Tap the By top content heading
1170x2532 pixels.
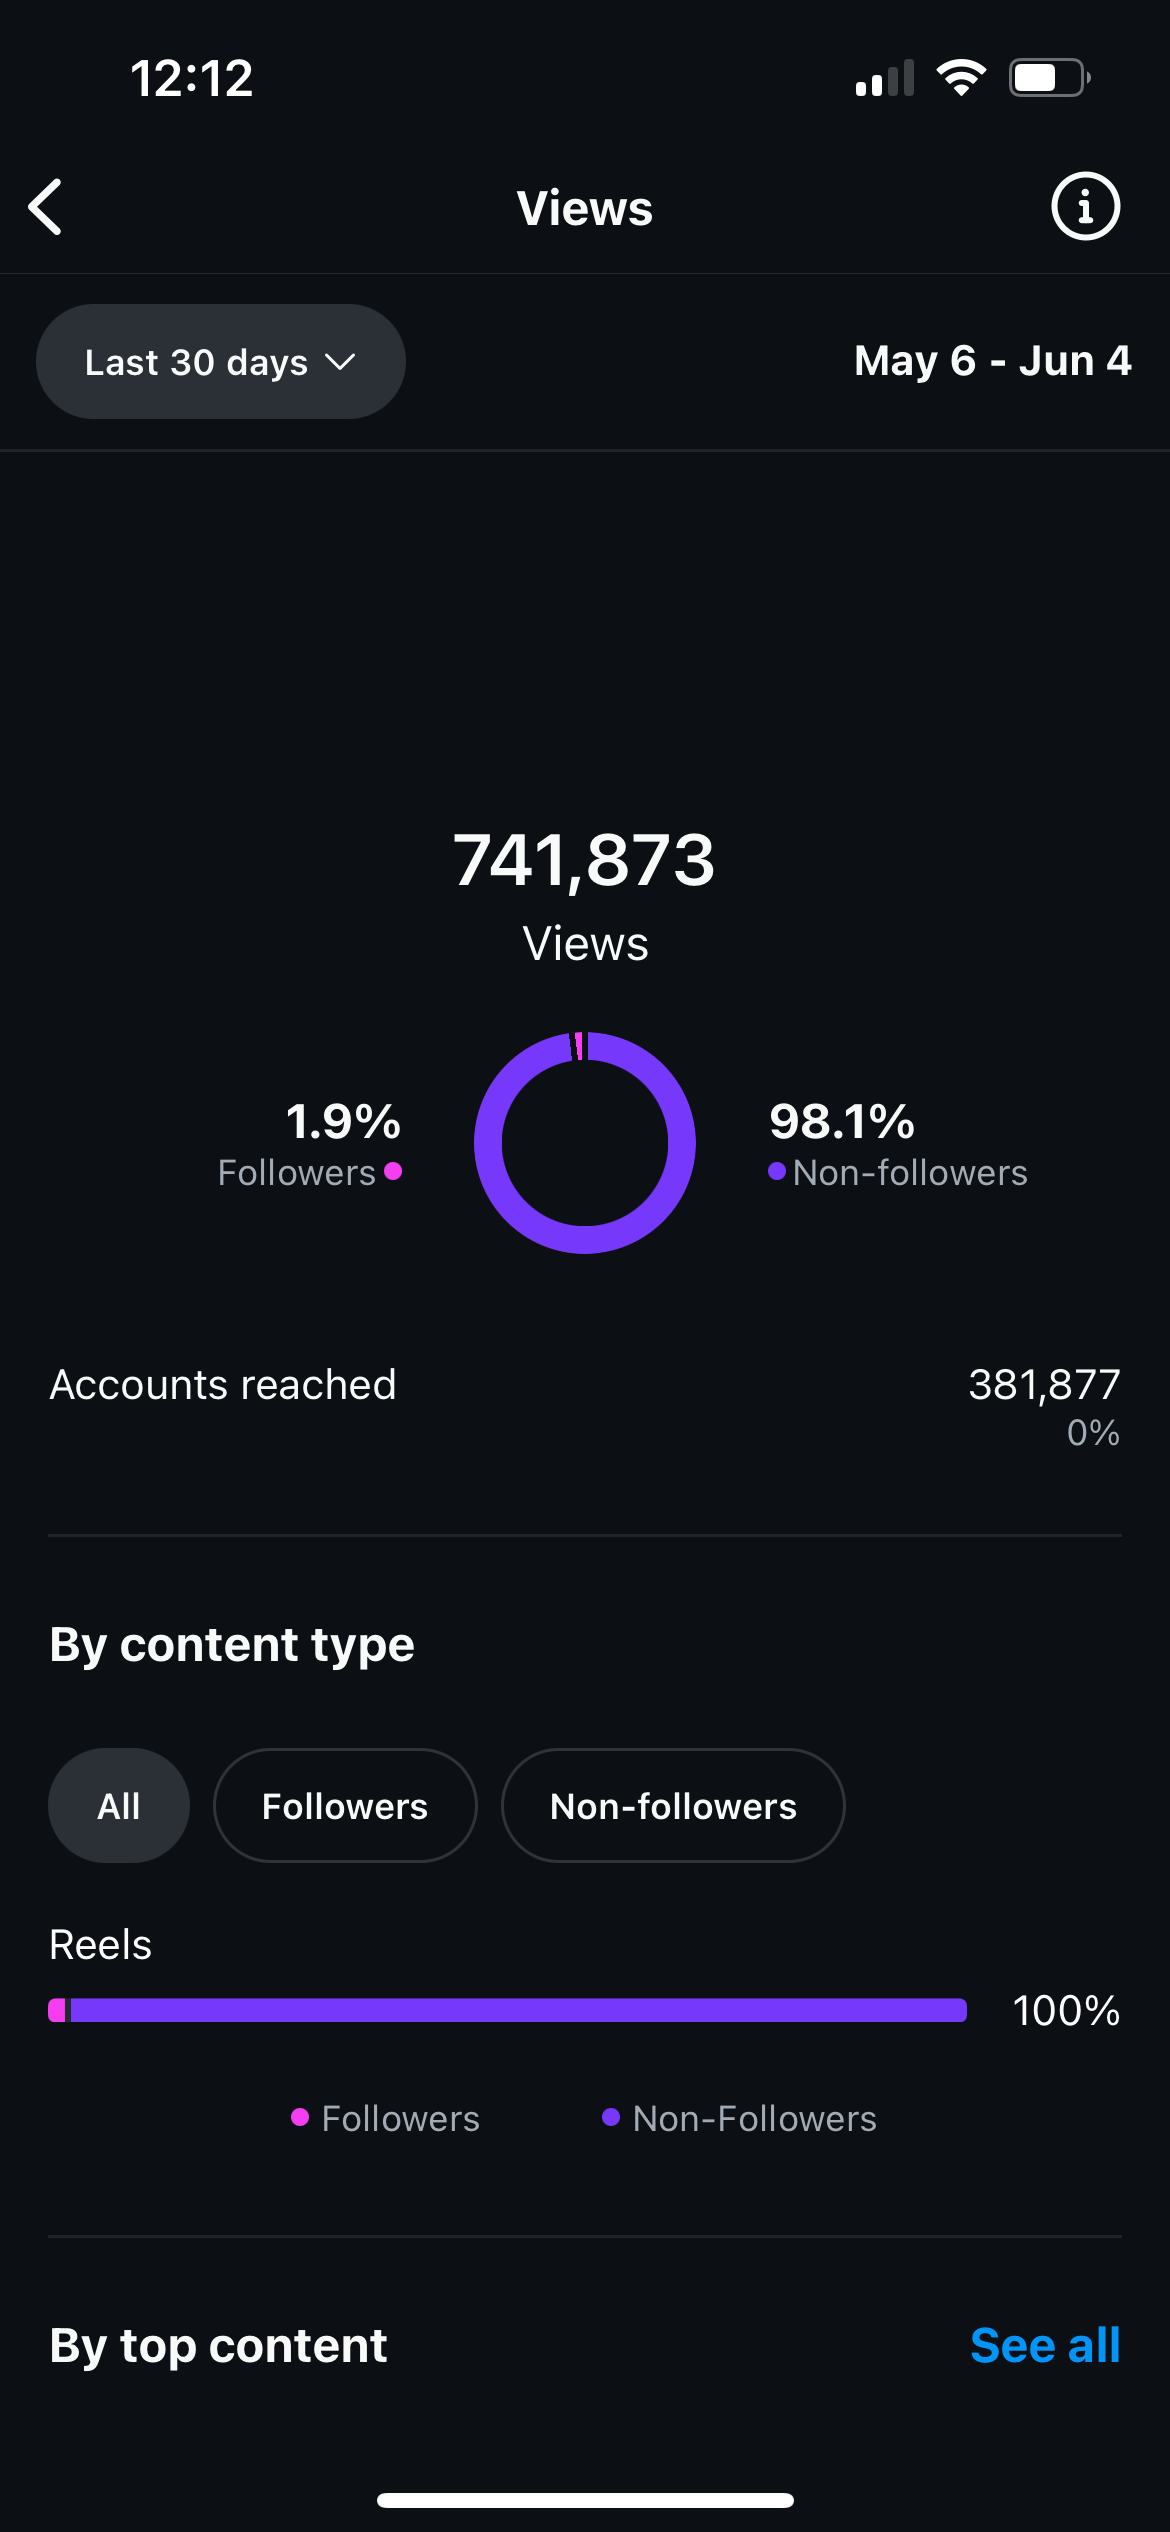coord(218,2346)
